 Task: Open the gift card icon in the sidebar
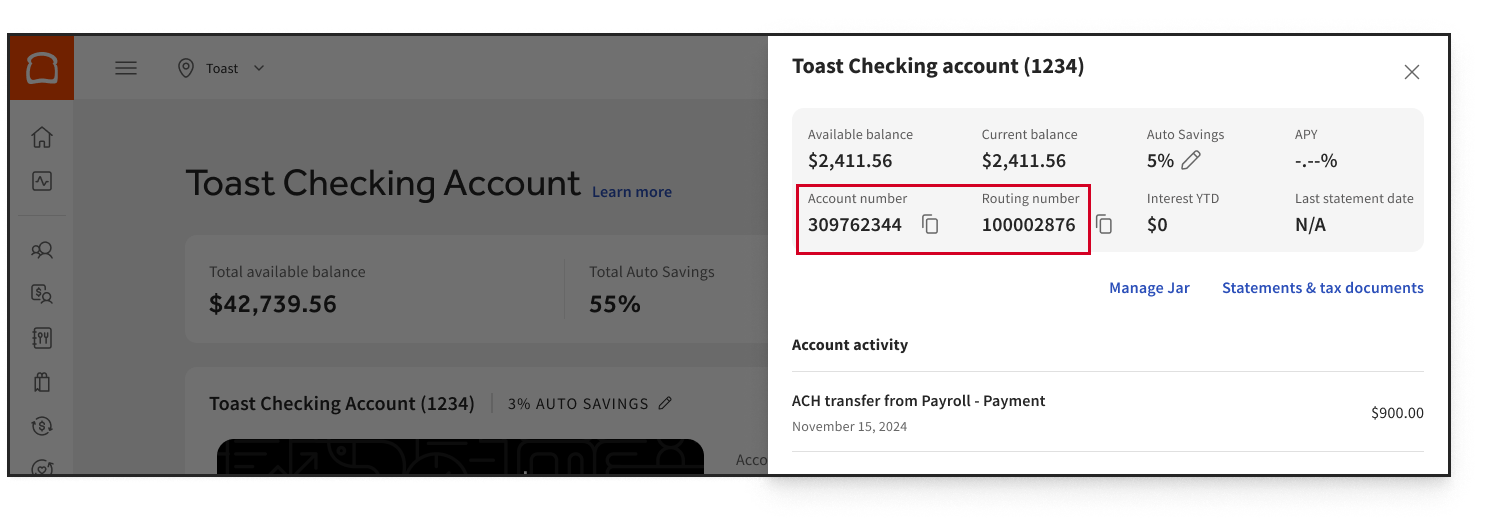(x=42, y=382)
